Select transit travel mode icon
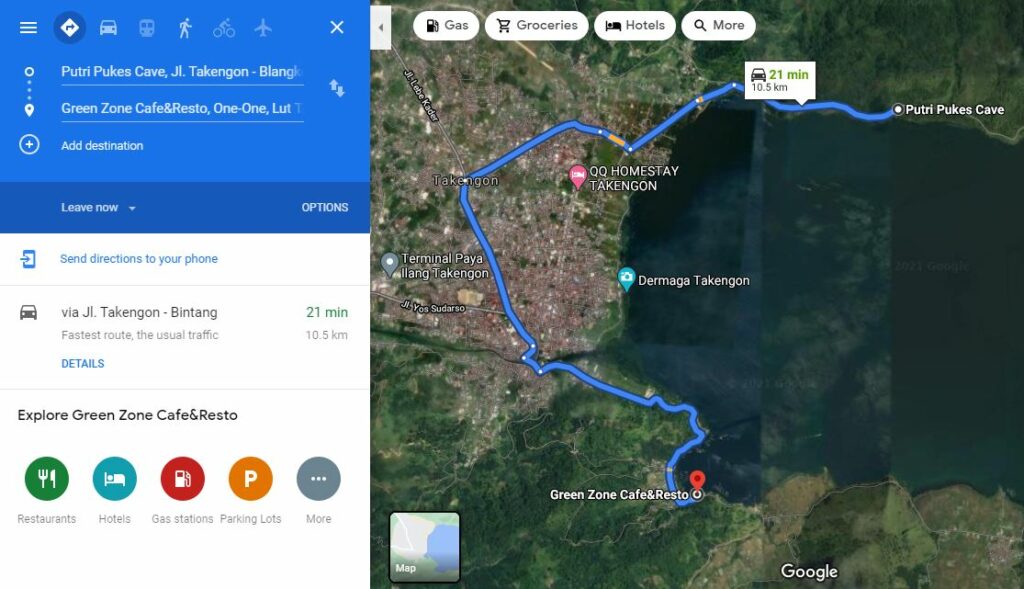This screenshot has width=1024, height=589. pyautogui.click(x=147, y=27)
